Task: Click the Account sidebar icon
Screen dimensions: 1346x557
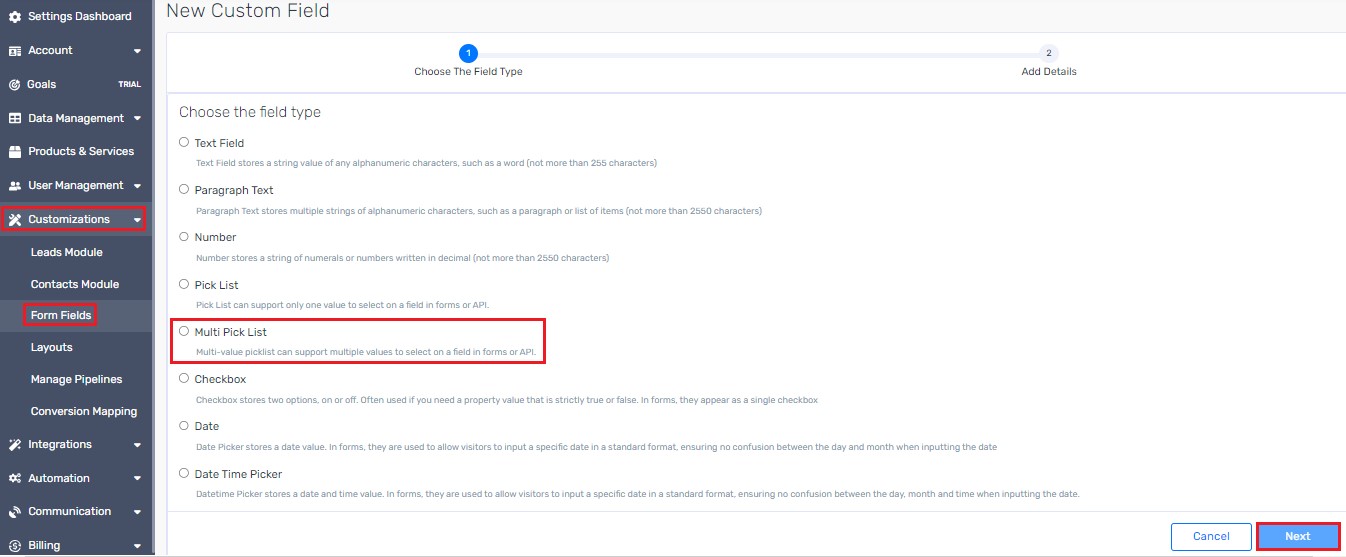Action: 15,51
